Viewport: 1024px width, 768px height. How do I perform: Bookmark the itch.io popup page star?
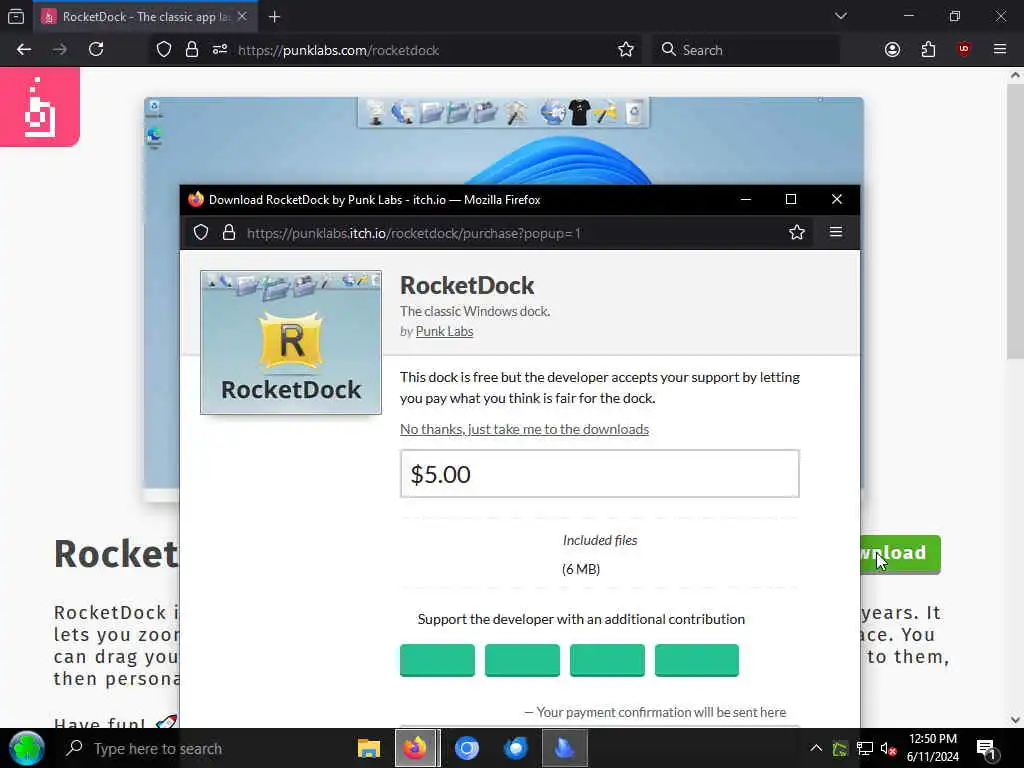[x=797, y=232]
